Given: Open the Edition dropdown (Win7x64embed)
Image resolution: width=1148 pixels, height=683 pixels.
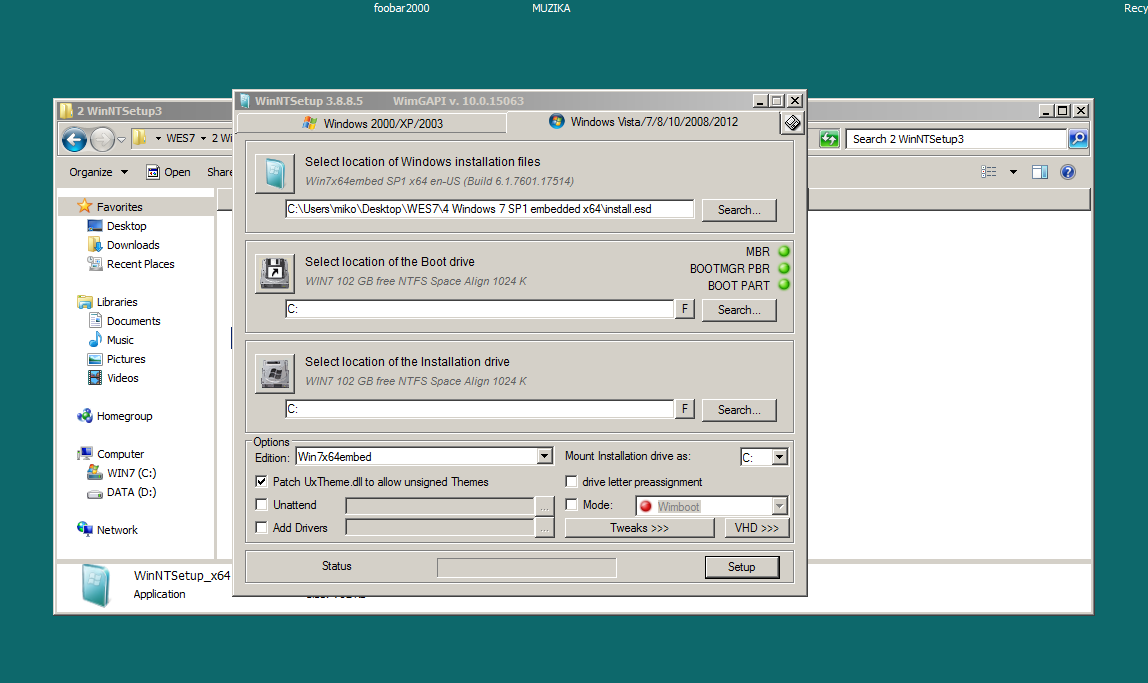Looking at the screenshot, I should click(x=545, y=457).
